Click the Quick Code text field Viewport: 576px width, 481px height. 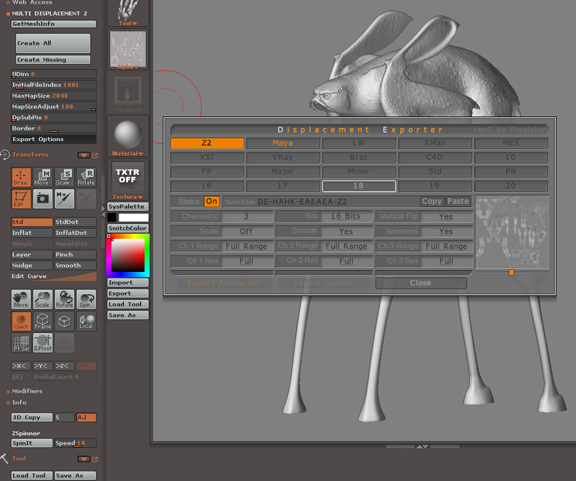pos(321,201)
